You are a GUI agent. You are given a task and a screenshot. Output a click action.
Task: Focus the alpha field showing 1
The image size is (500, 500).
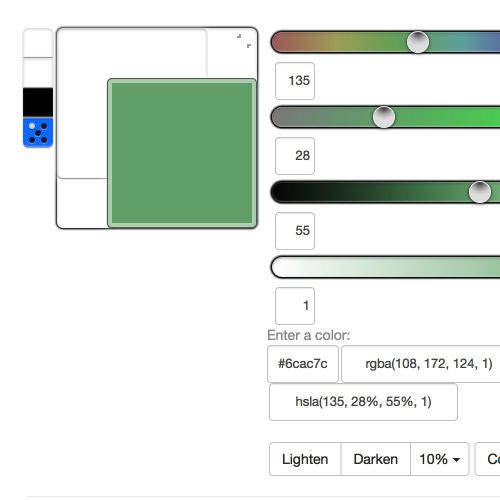click(x=295, y=306)
